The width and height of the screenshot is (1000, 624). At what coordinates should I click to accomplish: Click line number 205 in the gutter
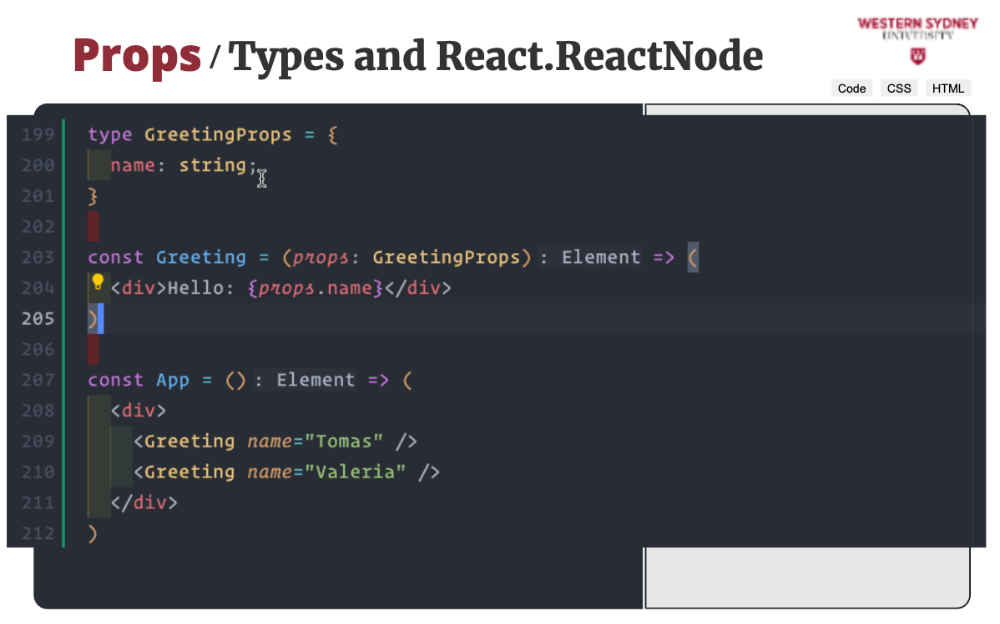(x=38, y=319)
